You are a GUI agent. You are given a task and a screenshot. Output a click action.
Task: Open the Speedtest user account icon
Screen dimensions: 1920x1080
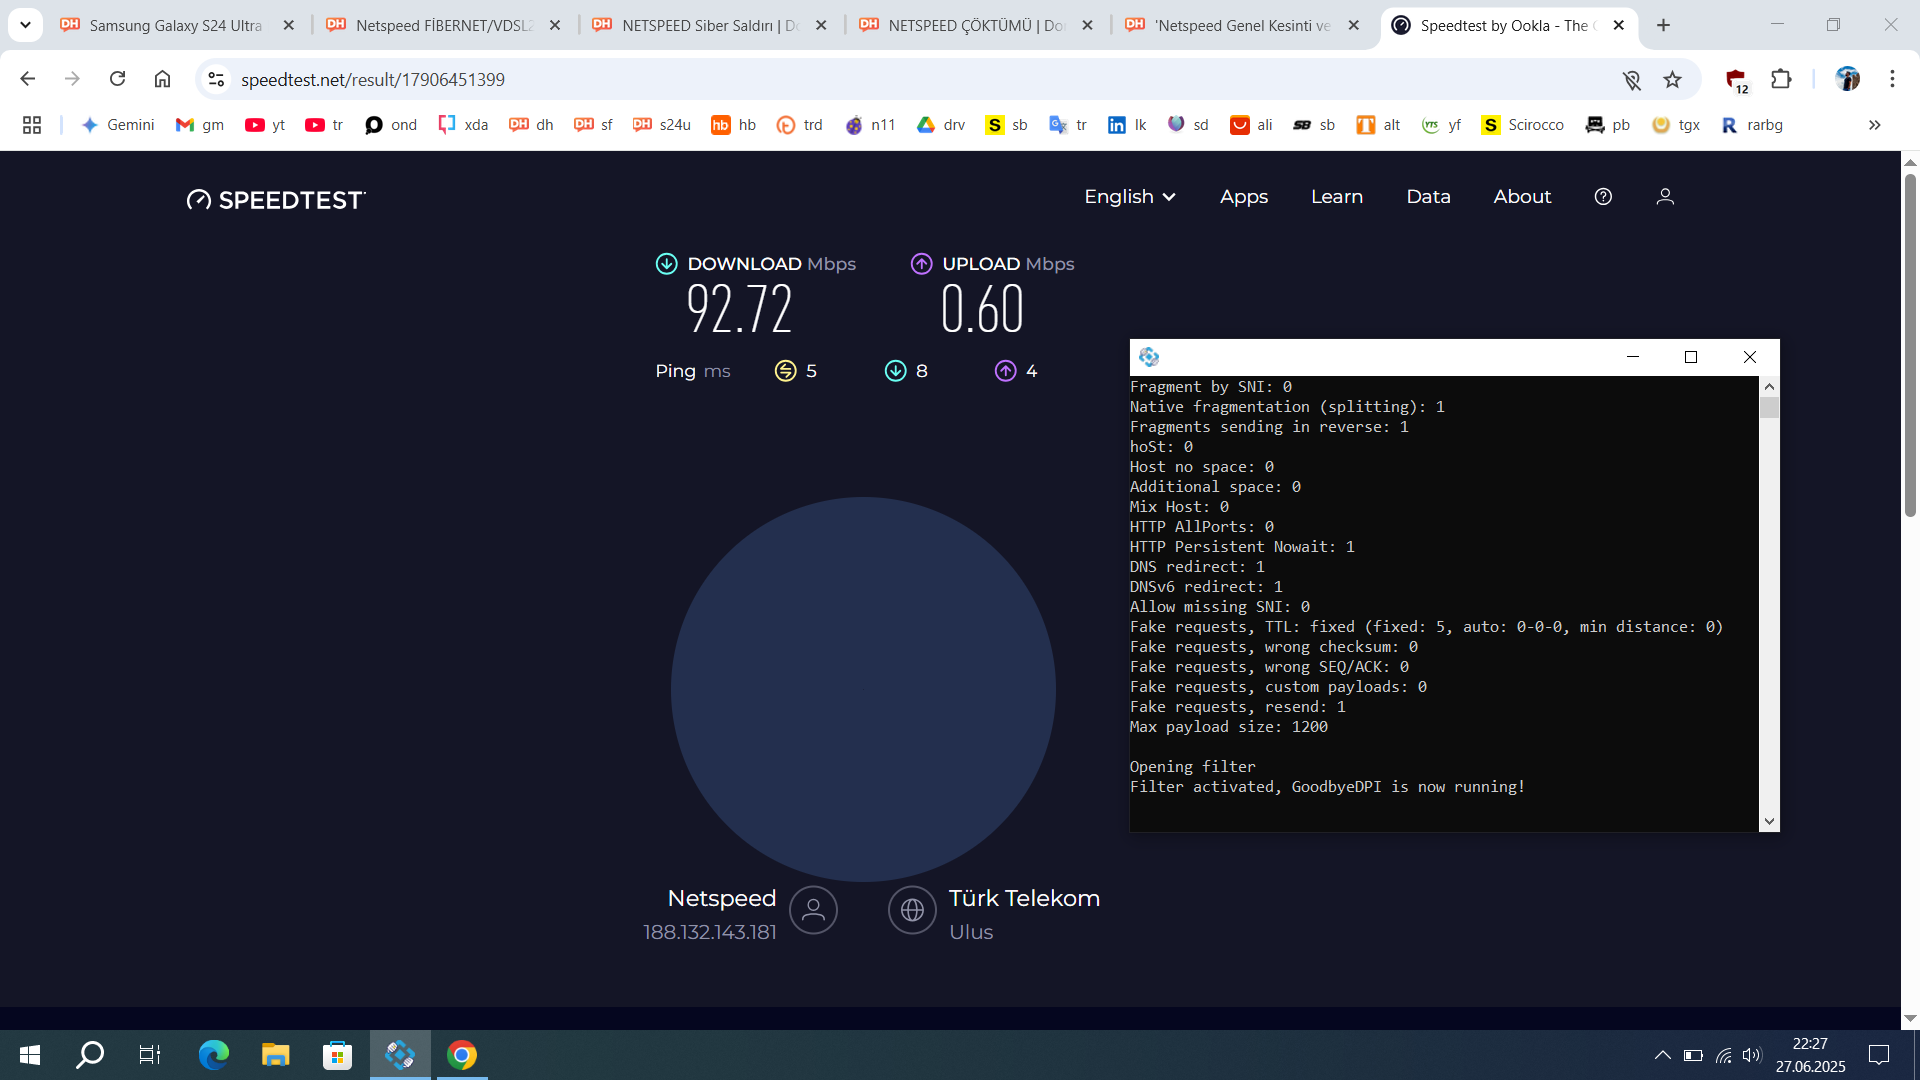(x=1665, y=197)
